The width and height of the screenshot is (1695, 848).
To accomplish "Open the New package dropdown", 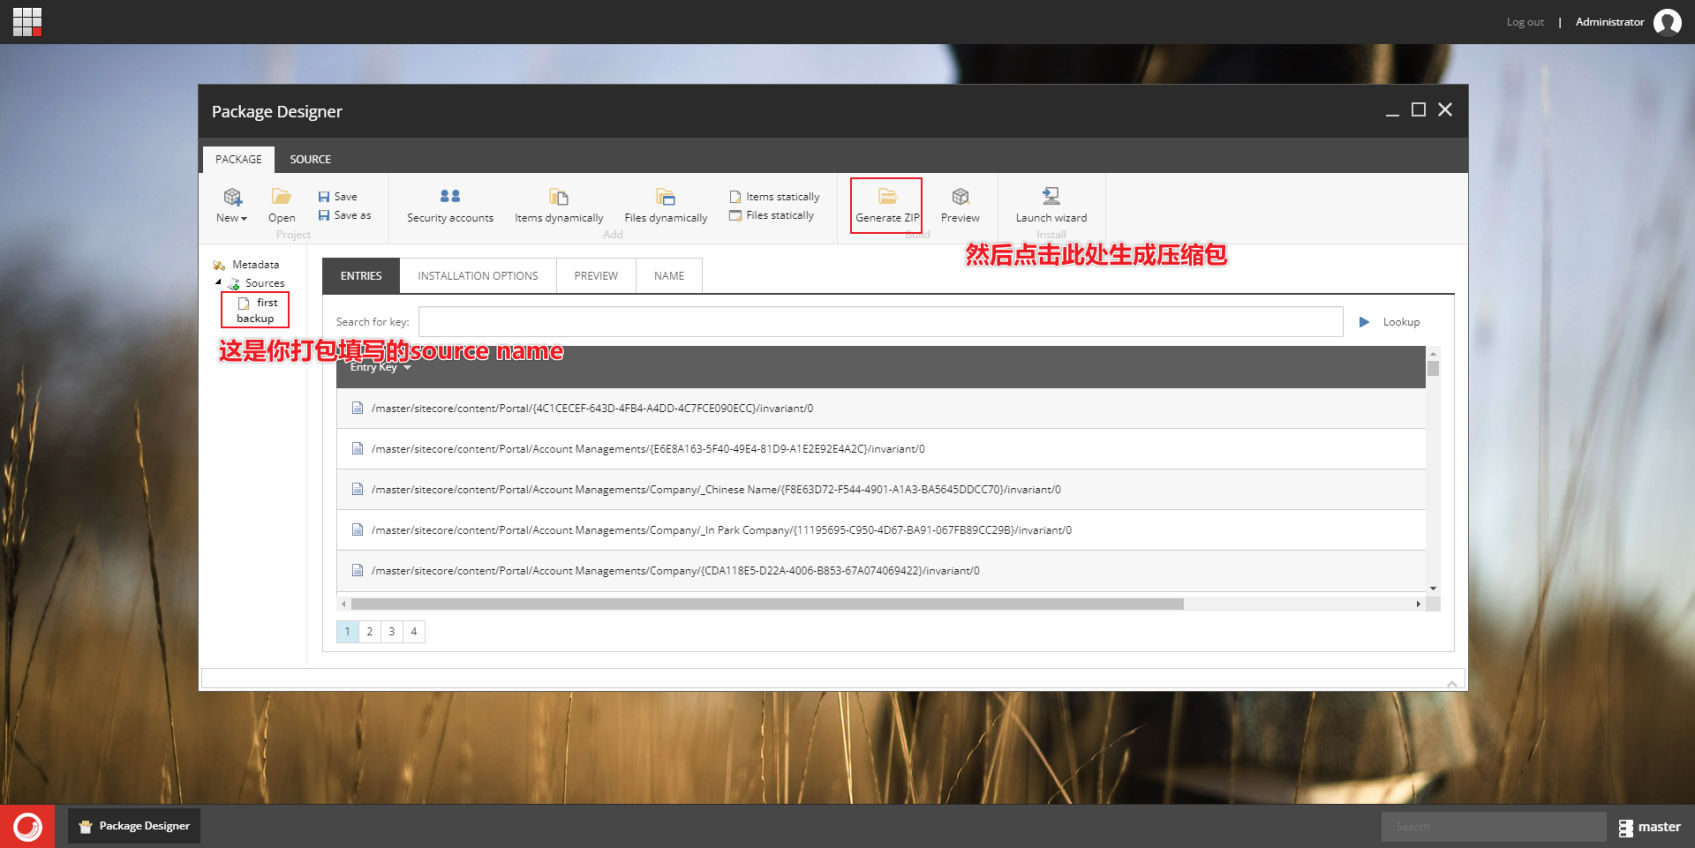I will click(231, 205).
